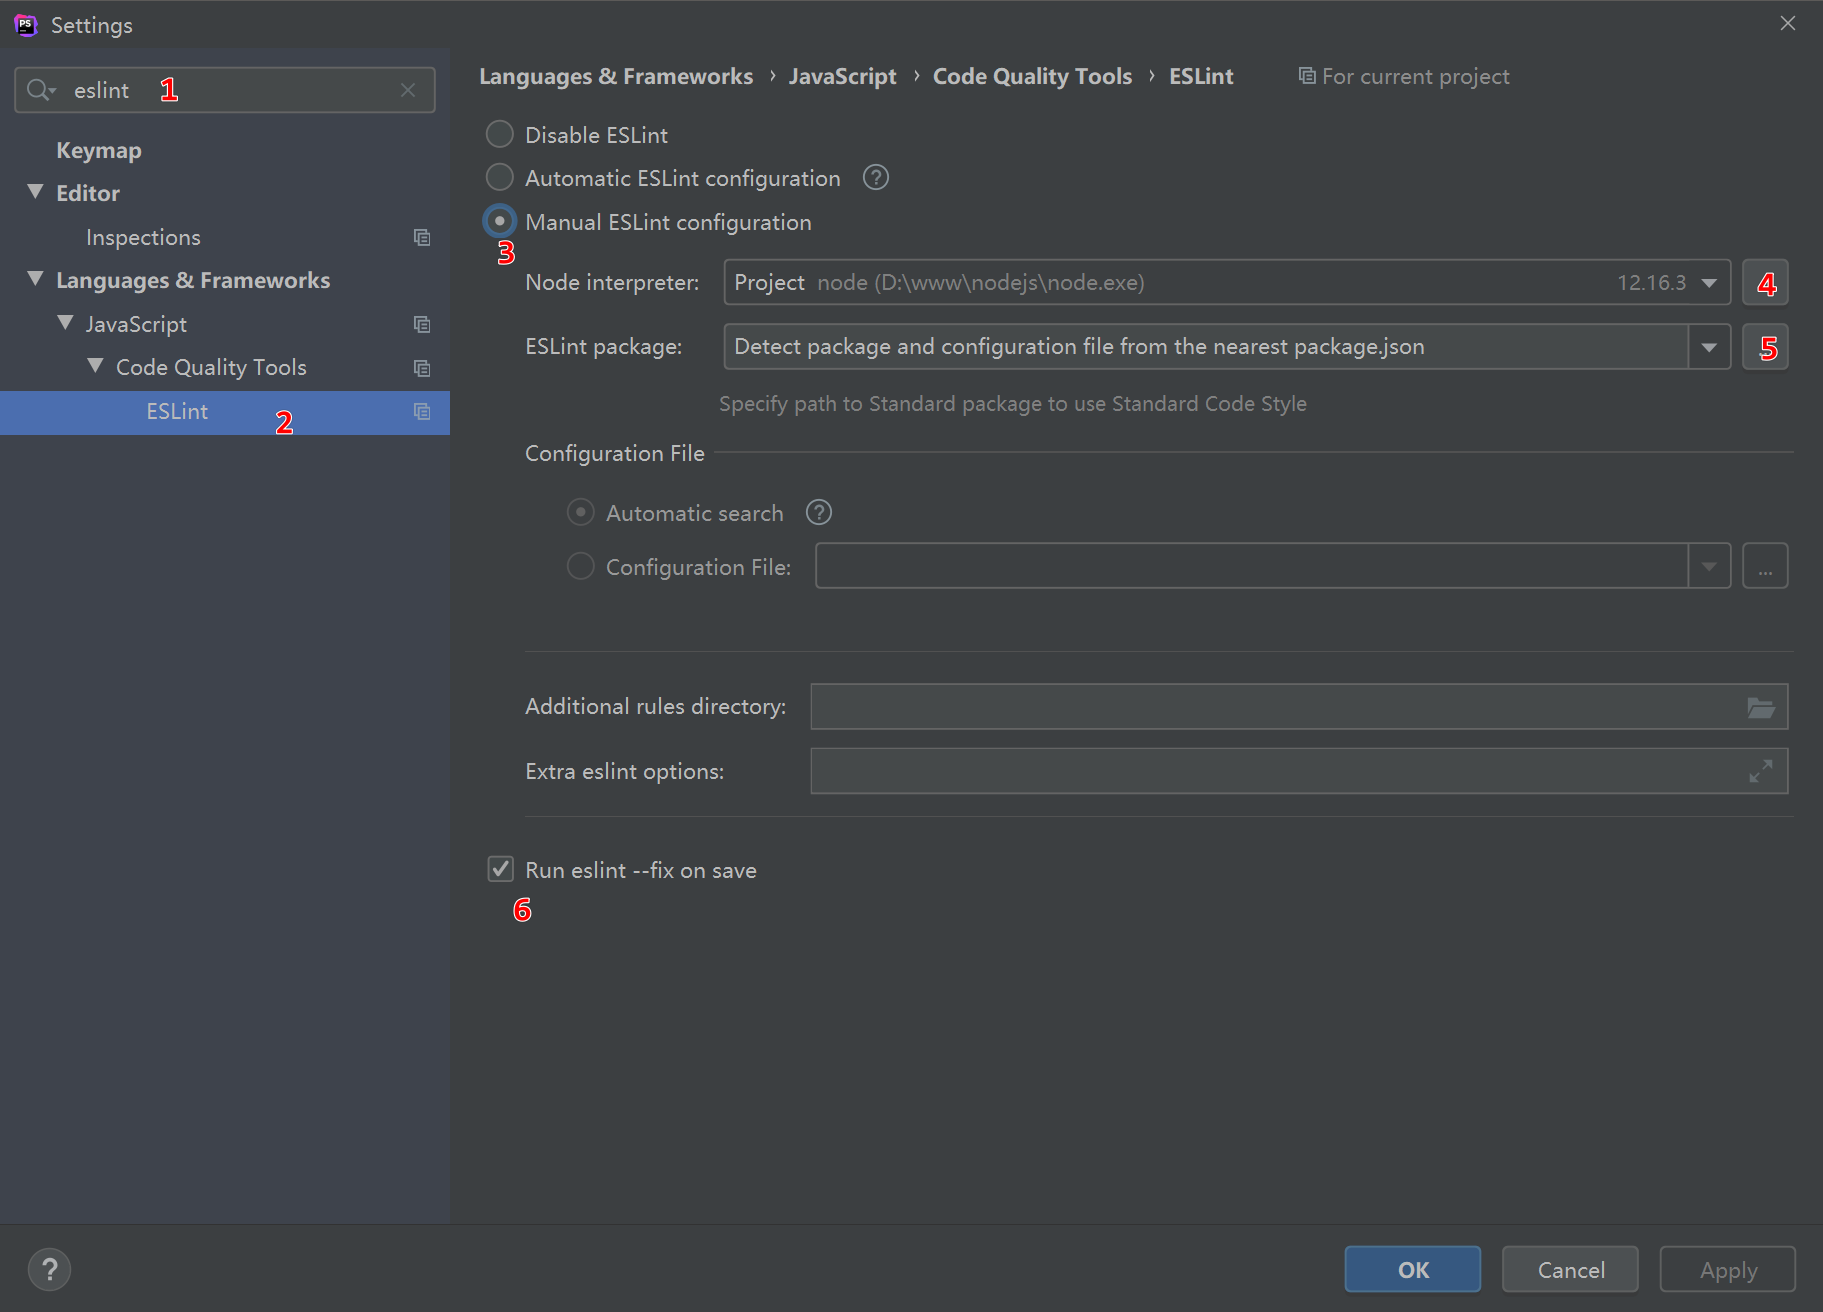1823x1312 pixels.
Task: Collapse the Editor tree node
Action: tap(36, 192)
